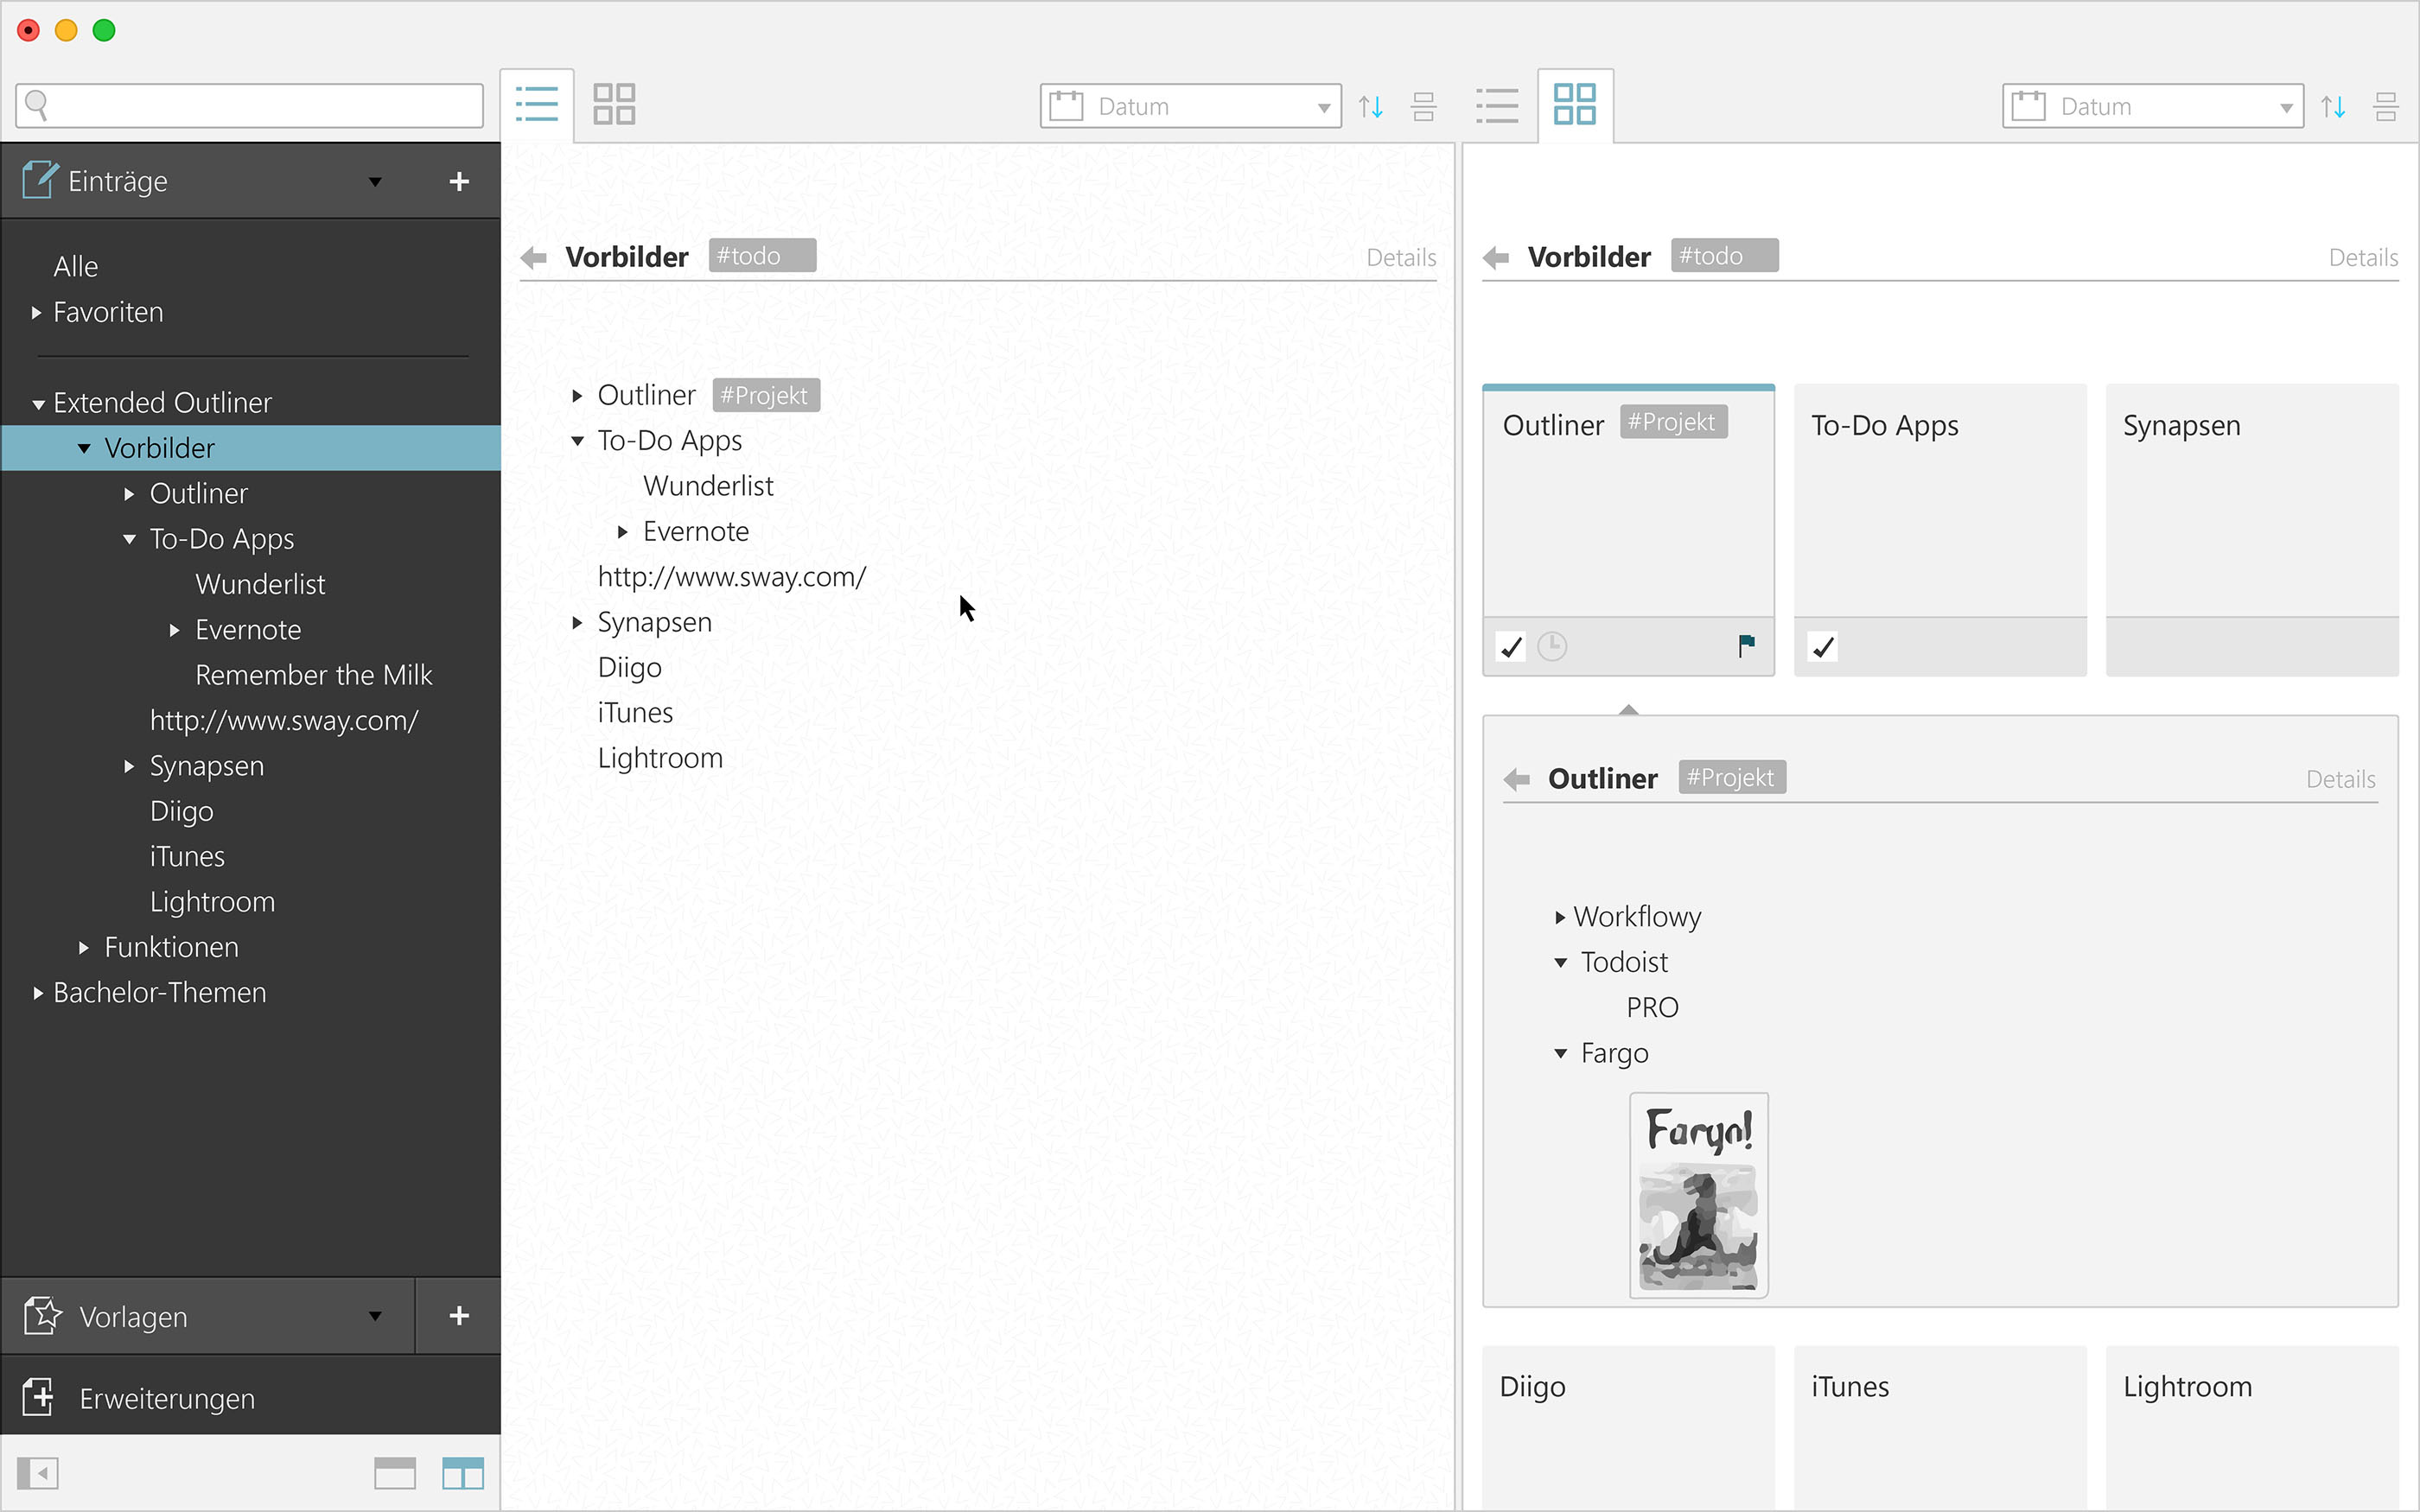Toggle checkmark on Outliner card

pyautogui.click(x=1511, y=647)
